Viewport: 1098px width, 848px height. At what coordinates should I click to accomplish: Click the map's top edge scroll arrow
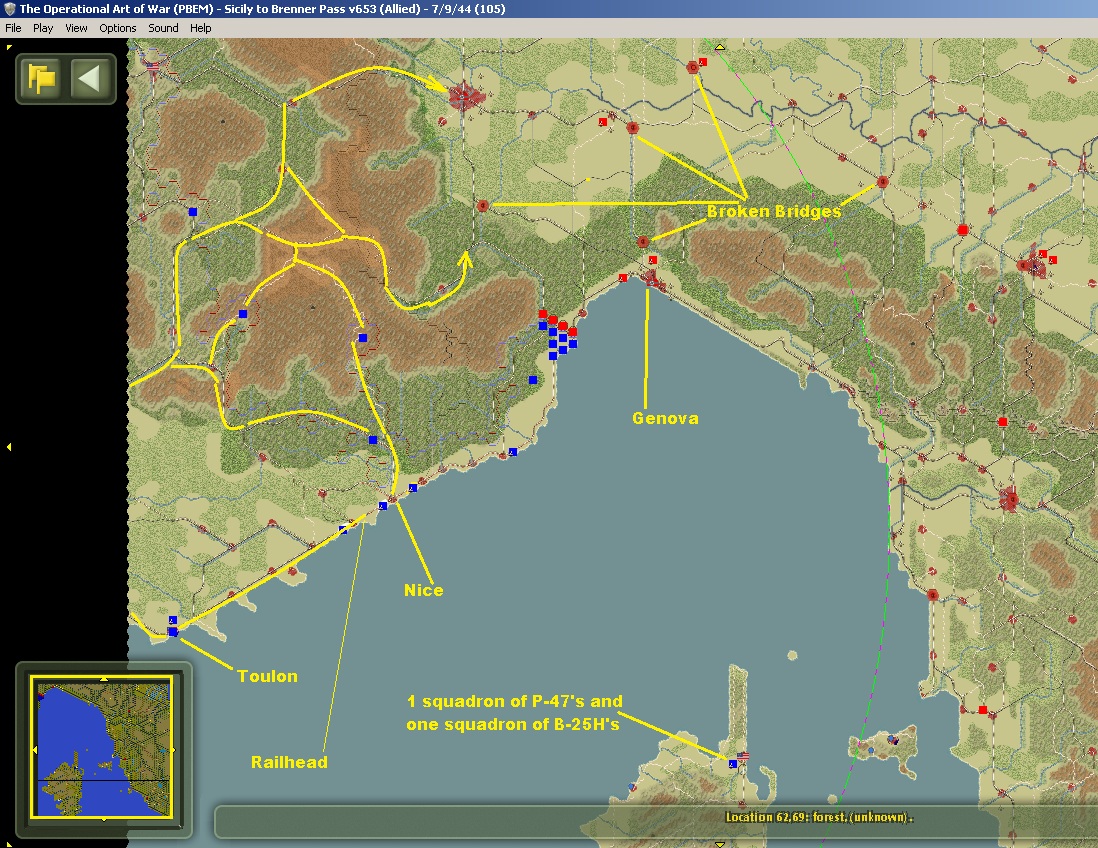(x=719, y=47)
